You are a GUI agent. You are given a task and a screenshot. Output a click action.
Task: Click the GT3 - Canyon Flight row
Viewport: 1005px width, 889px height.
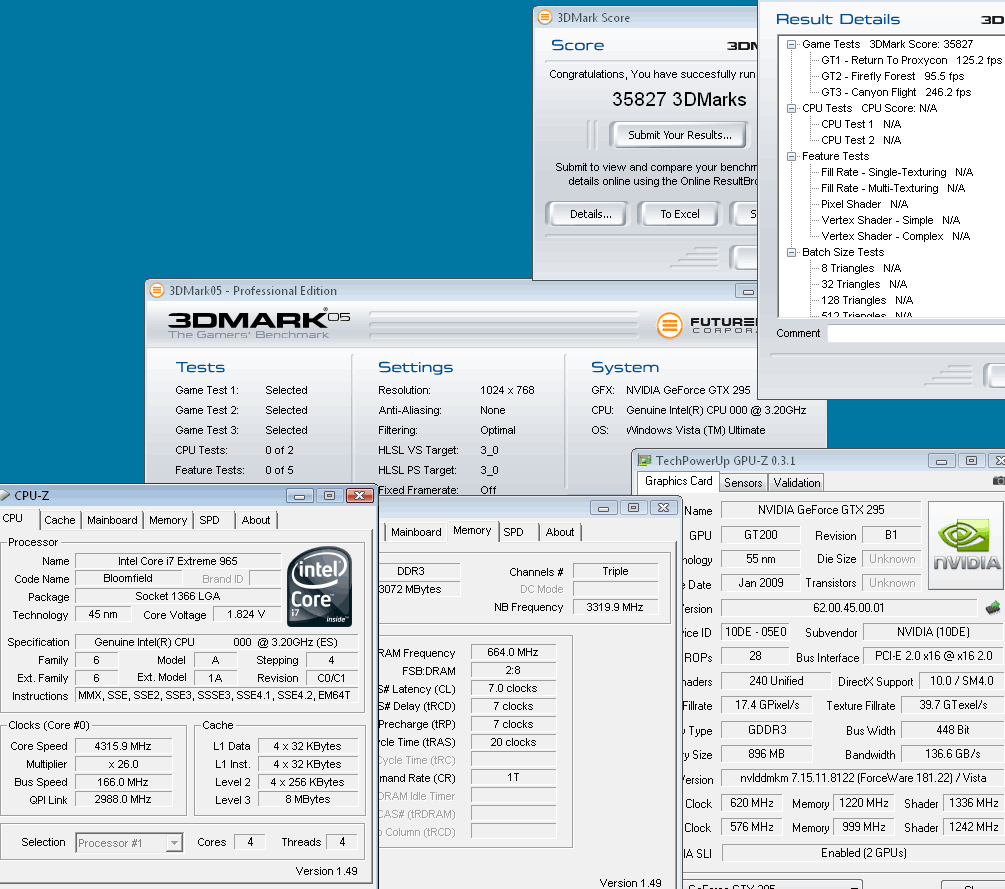896,92
